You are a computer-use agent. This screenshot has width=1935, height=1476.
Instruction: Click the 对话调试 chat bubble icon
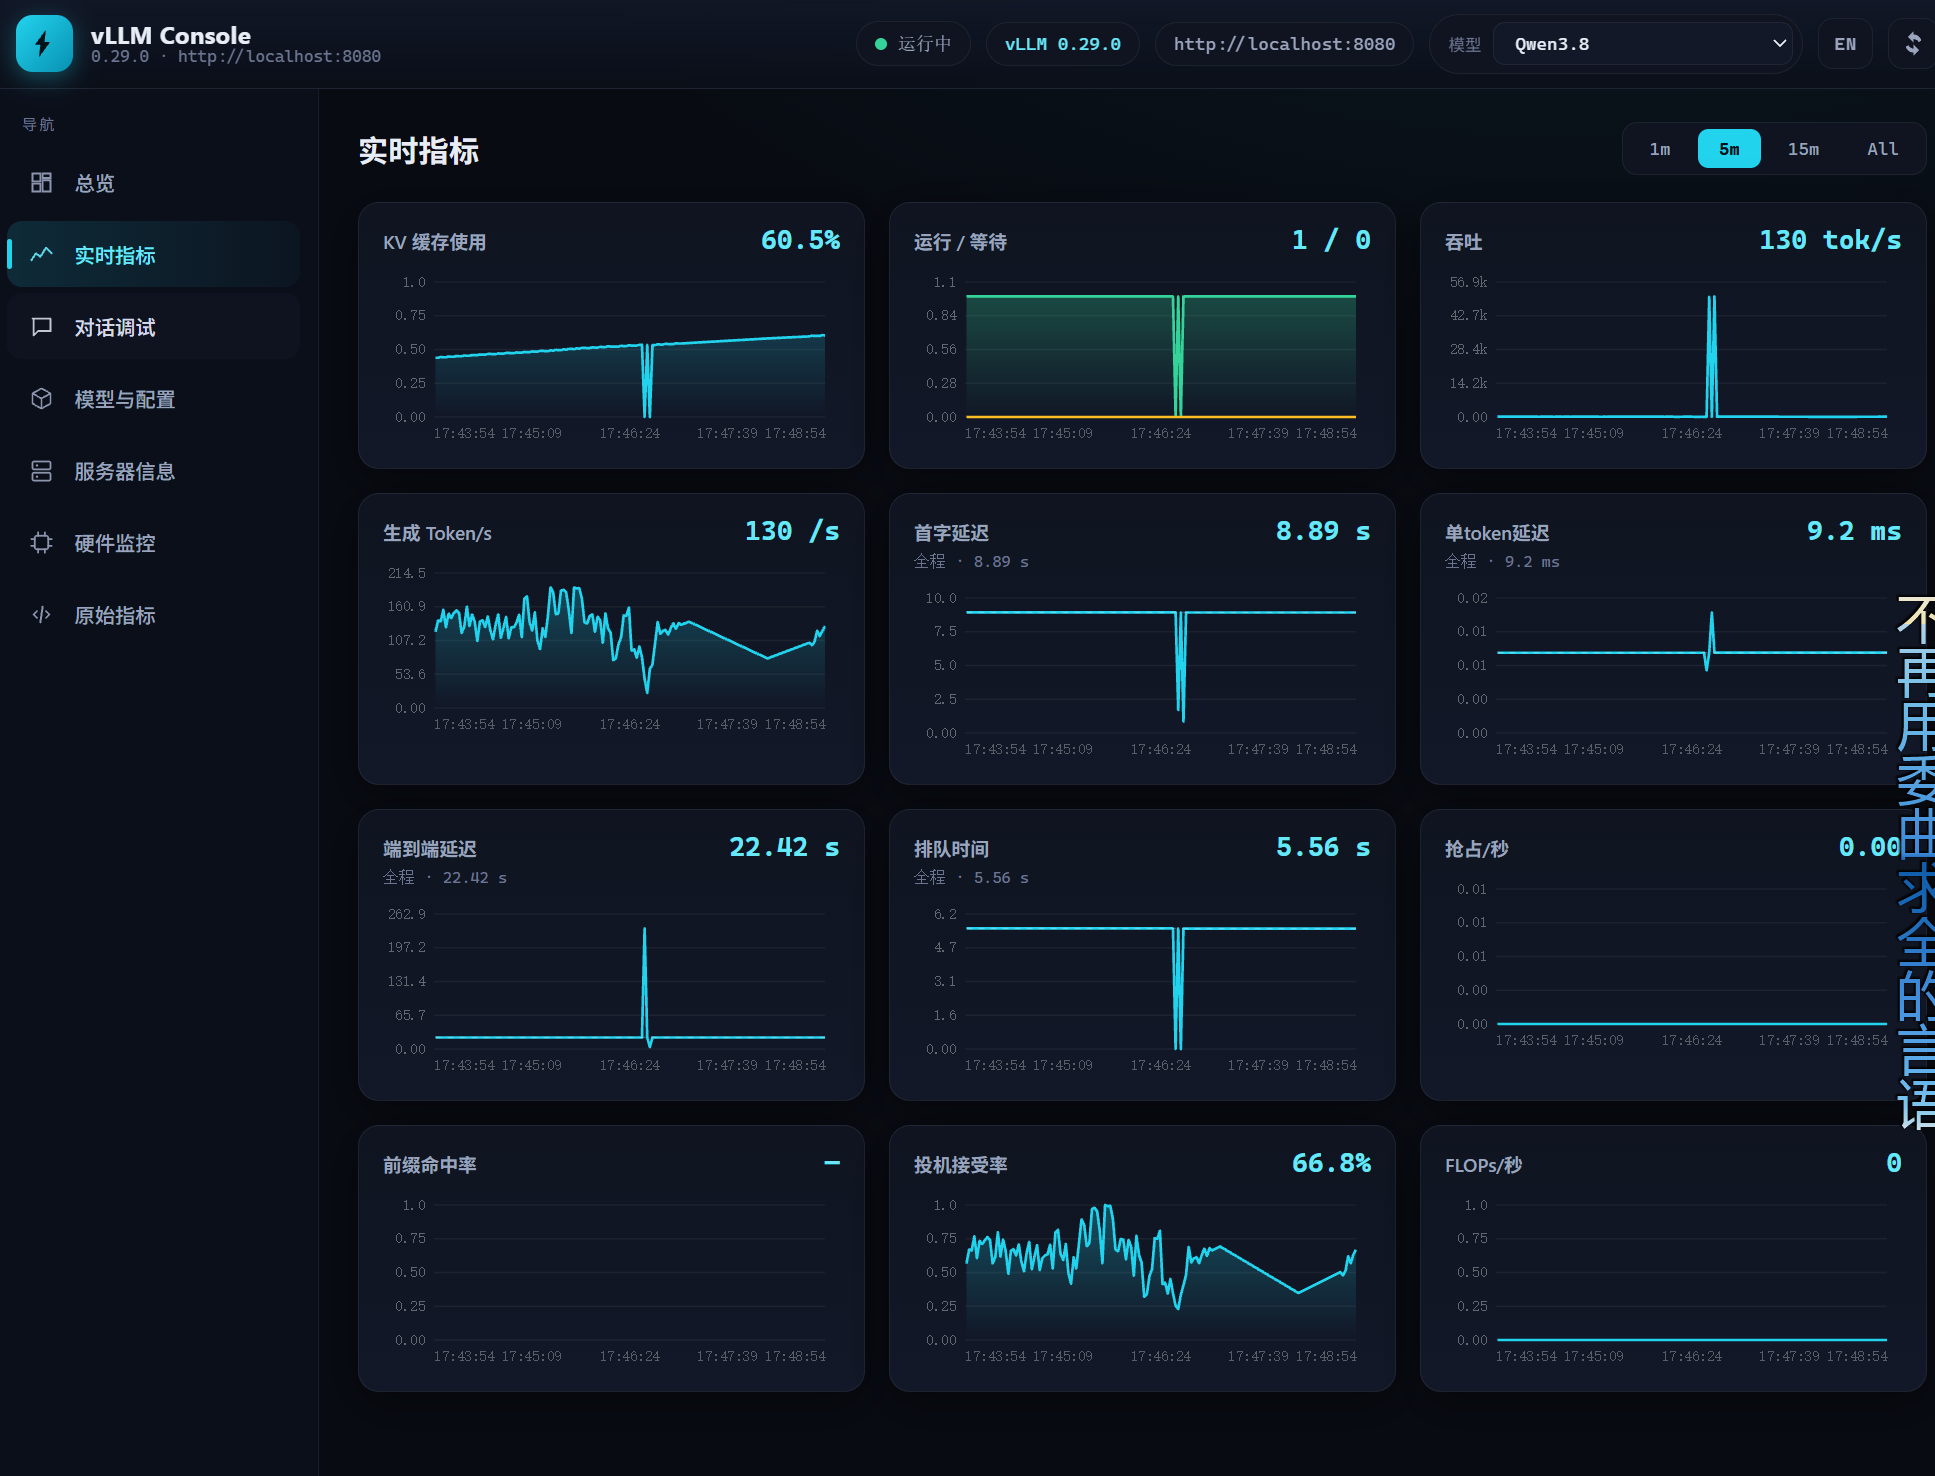click(41, 326)
